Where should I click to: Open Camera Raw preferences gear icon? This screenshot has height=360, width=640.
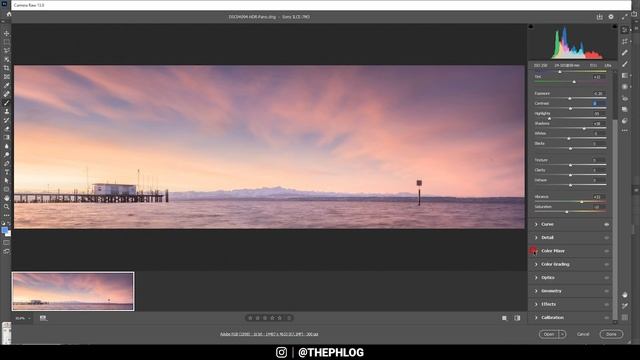pos(611,17)
